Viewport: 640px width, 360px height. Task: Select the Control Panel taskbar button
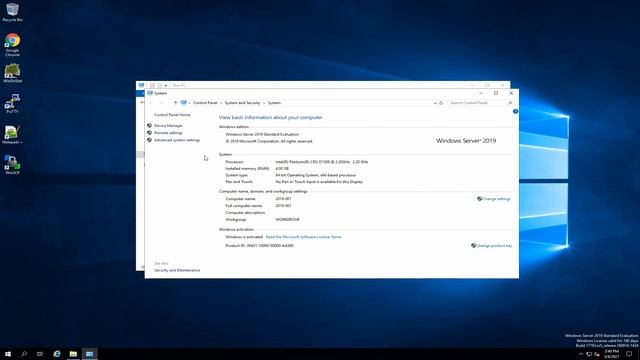coord(89,354)
